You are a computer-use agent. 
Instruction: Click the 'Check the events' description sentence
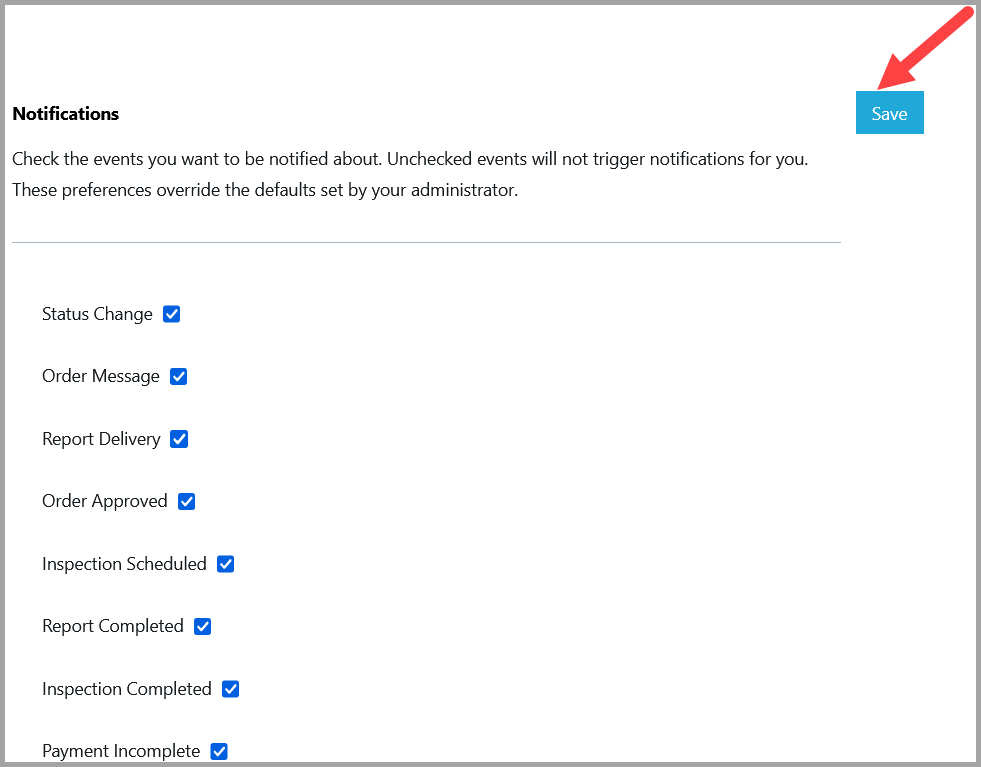pyautogui.click(x=410, y=159)
